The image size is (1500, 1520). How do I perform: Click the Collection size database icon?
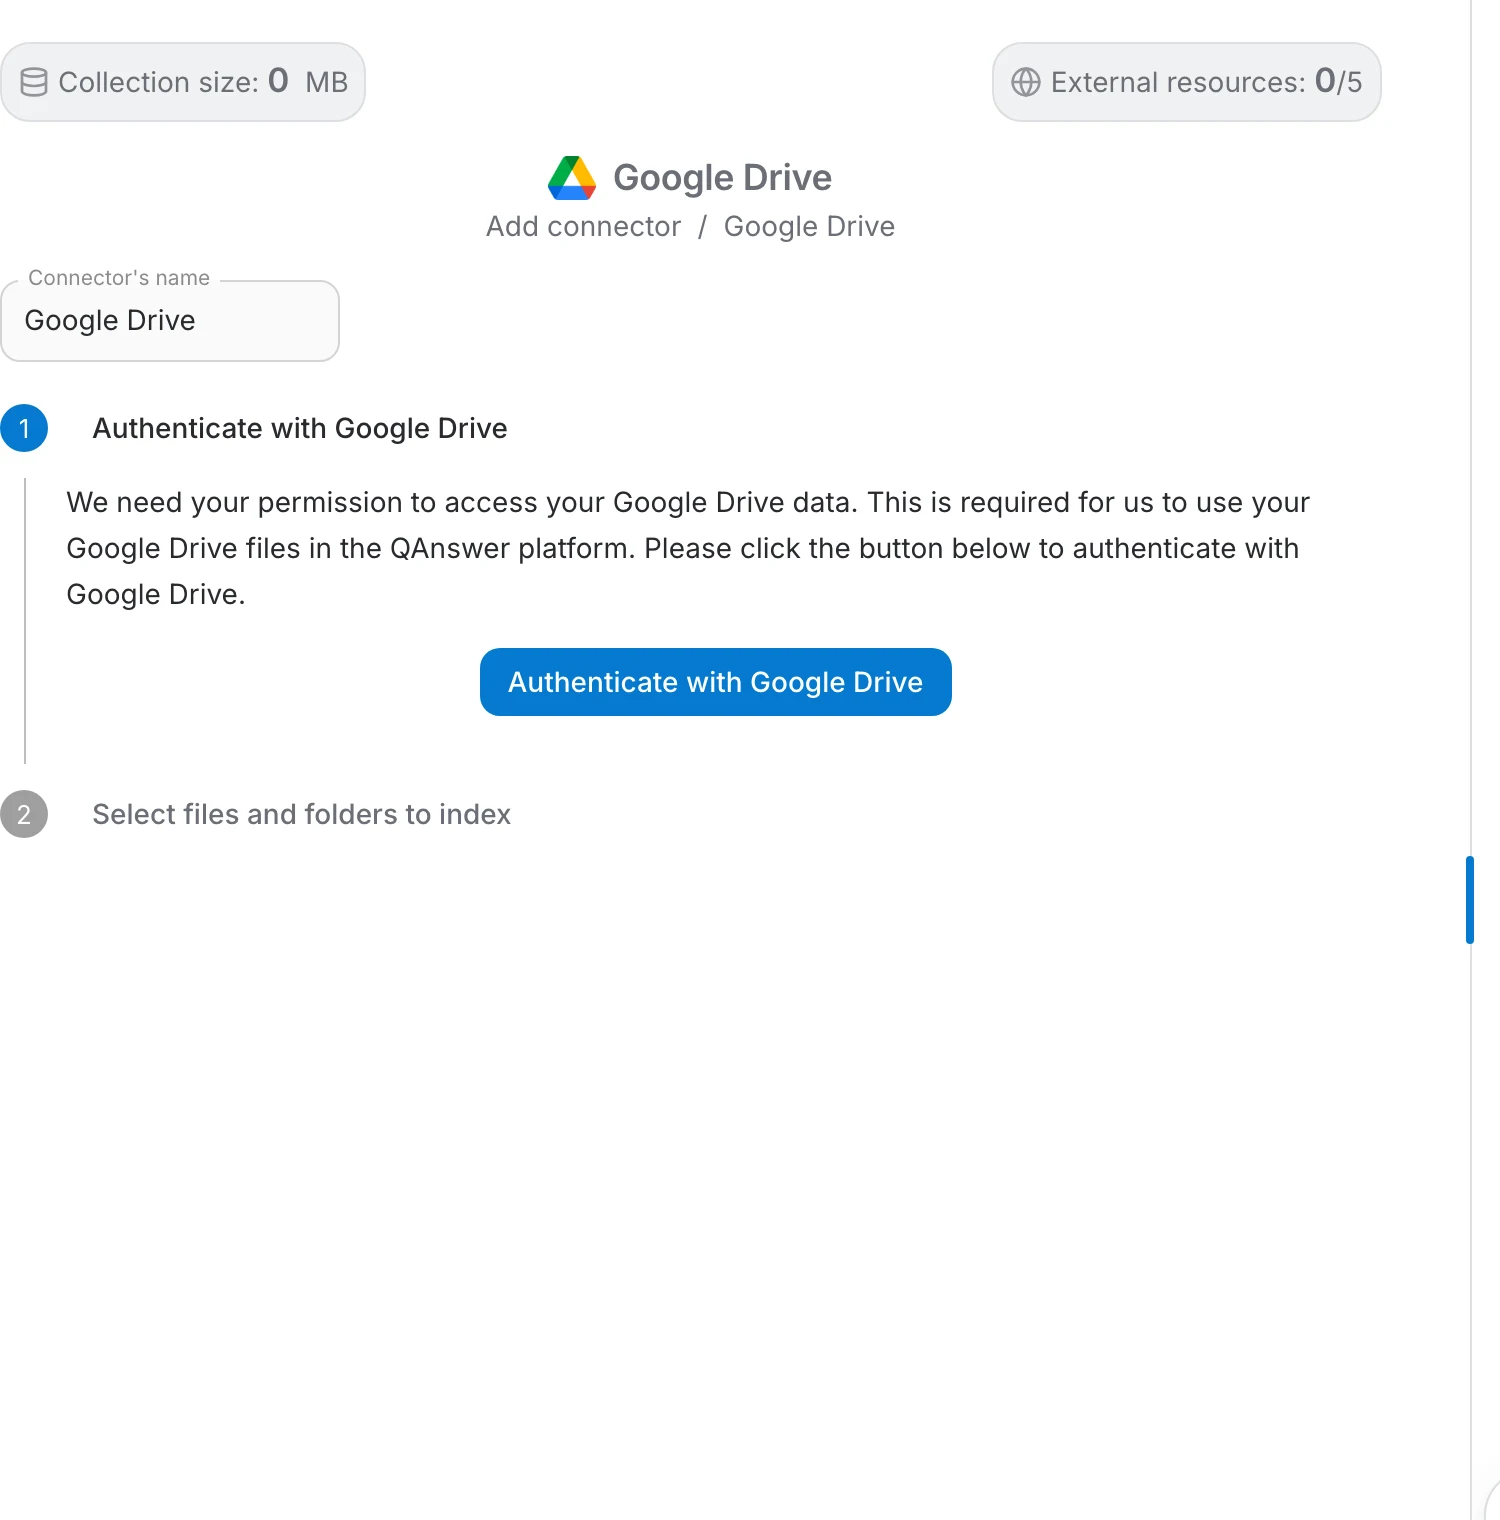[34, 82]
